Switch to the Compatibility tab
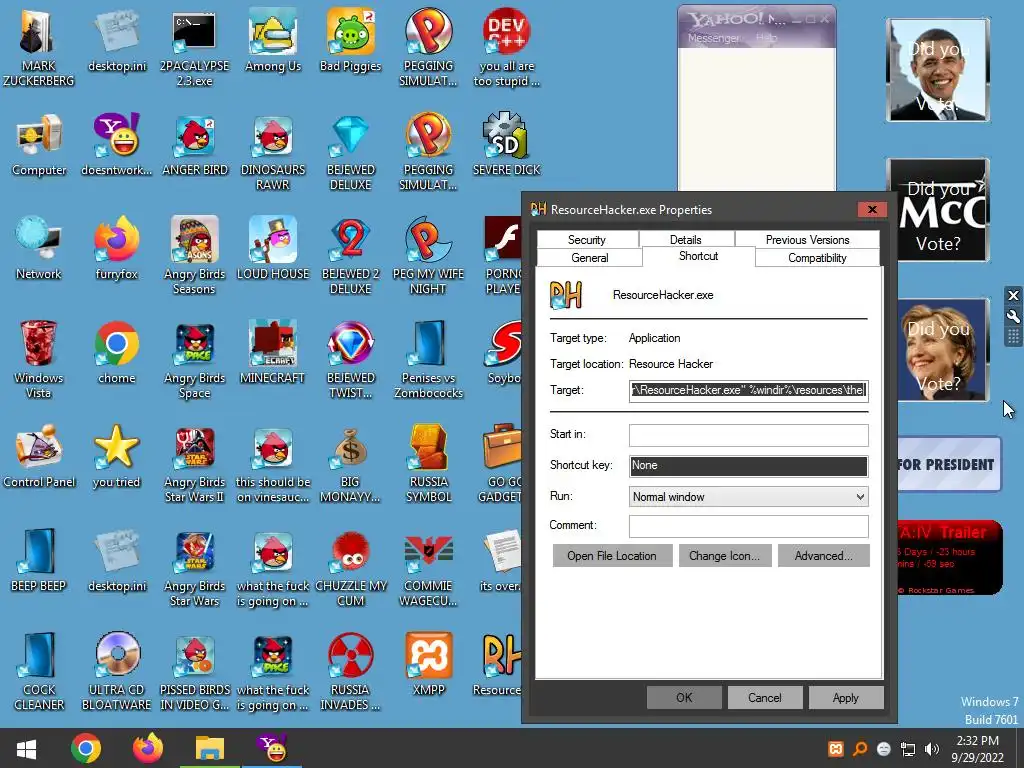The width and height of the screenshot is (1024, 768). tap(817, 257)
